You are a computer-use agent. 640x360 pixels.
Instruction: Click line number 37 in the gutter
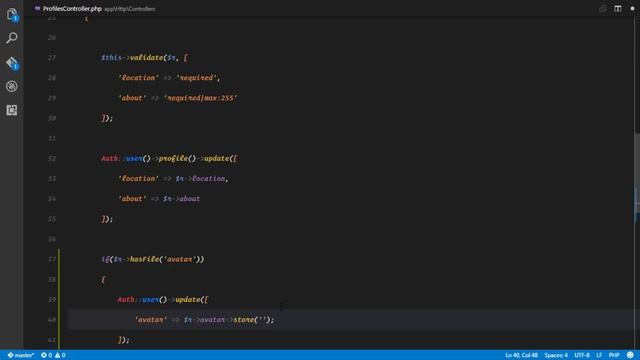click(52, 259)
